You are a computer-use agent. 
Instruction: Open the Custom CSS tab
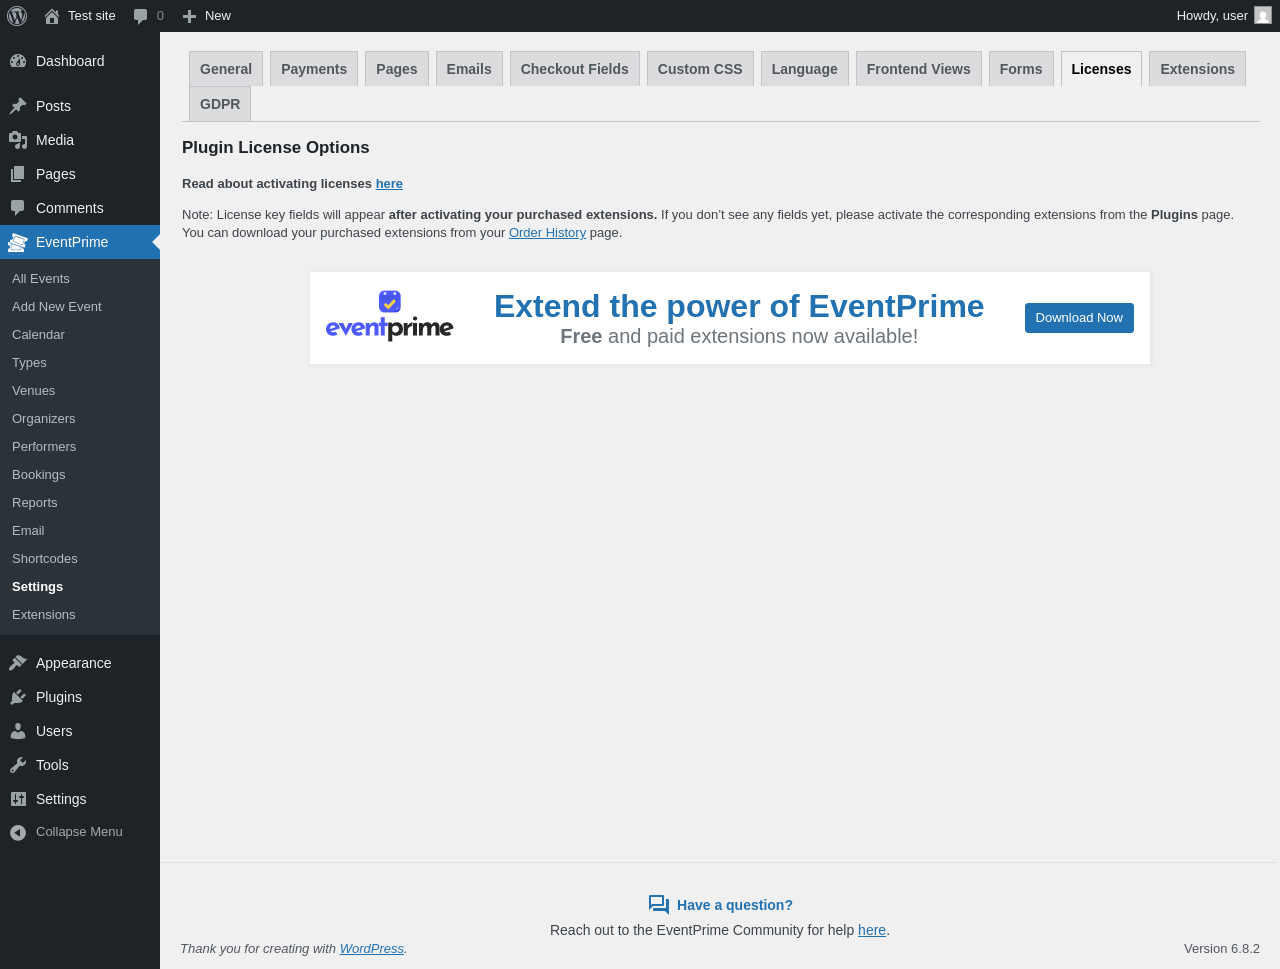[x=700, y=69]
